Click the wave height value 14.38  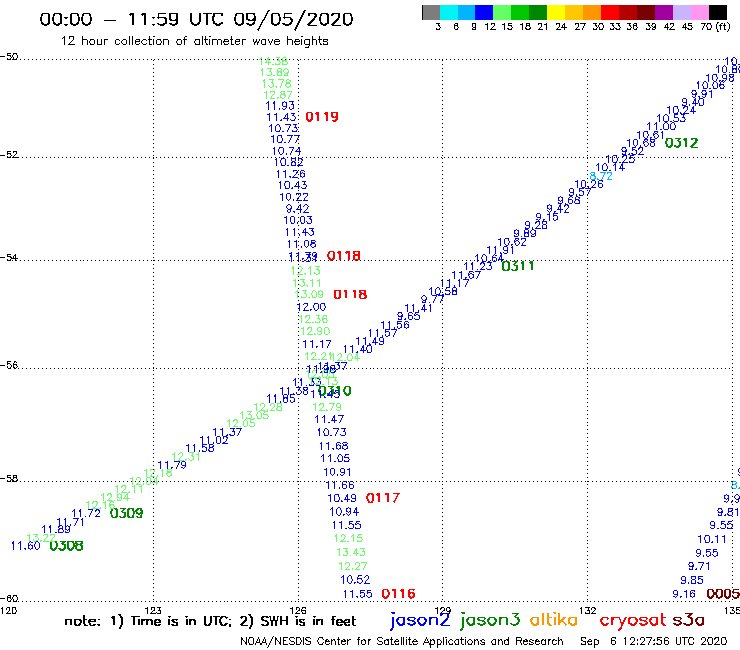click(x=274, y=61)
